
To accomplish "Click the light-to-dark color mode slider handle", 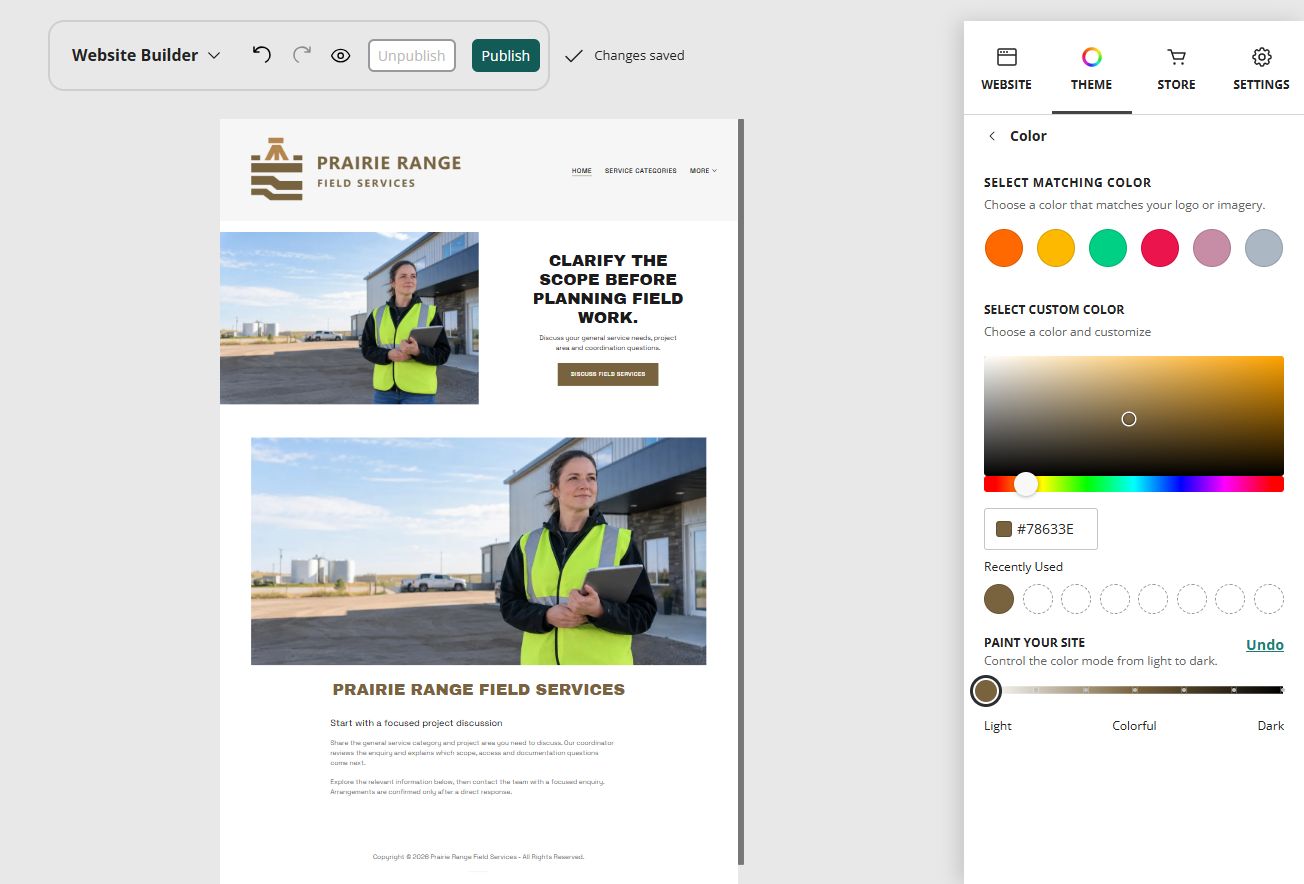I will pyautogui.click(x=986, y=690).
